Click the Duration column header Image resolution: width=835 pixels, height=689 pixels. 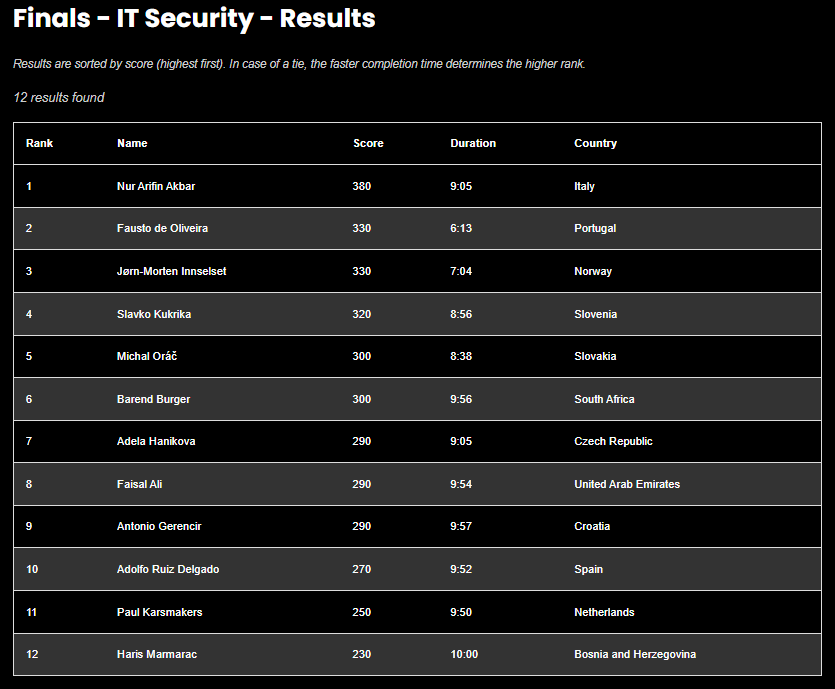pyautogui.click(x=473, y=143)
